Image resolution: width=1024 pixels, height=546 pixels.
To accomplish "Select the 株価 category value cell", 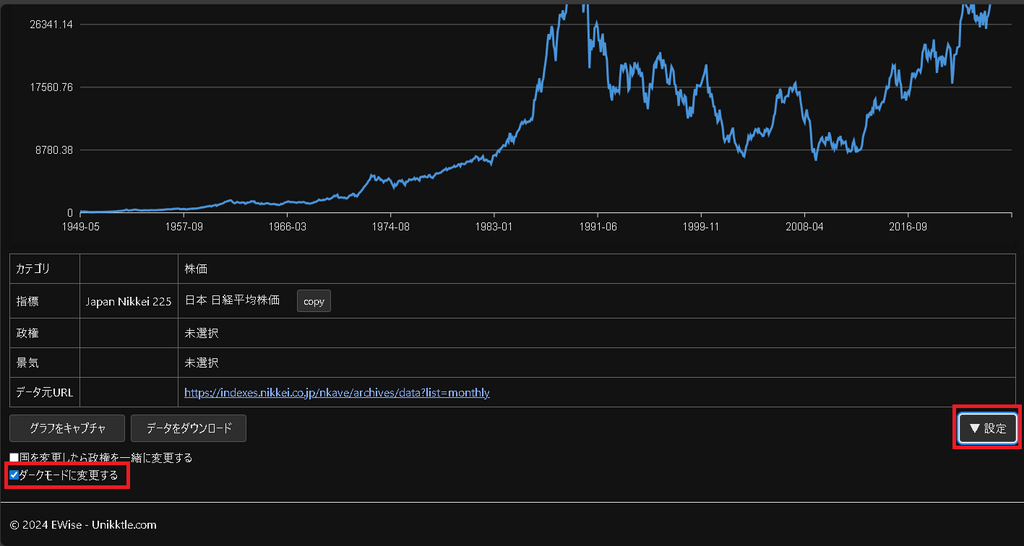I will tap(196, 269).
